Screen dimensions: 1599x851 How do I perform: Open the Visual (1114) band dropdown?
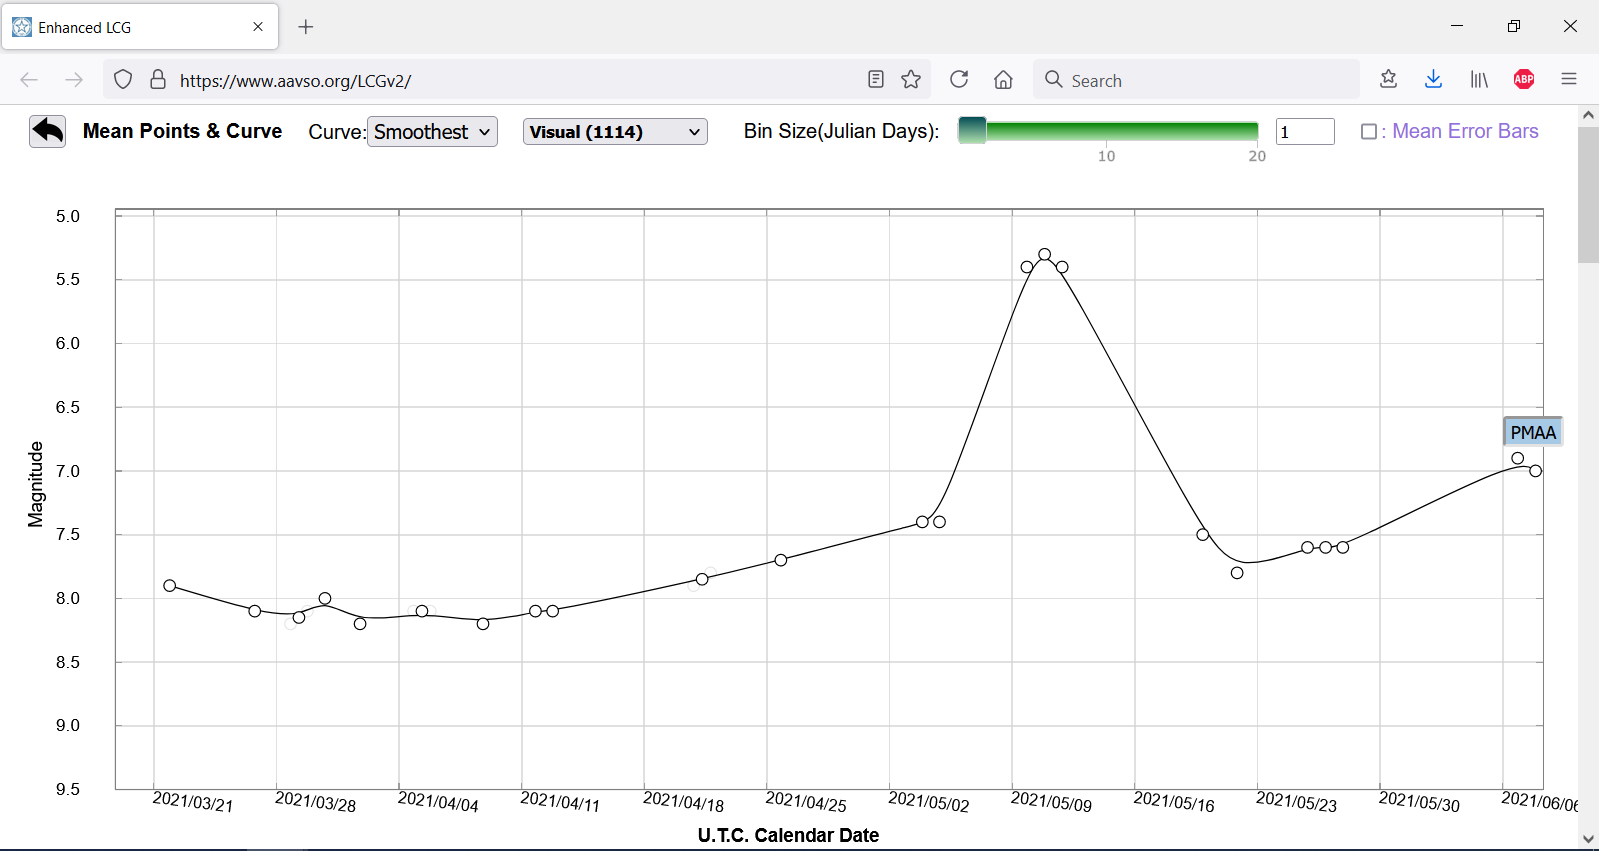point(615,132)
